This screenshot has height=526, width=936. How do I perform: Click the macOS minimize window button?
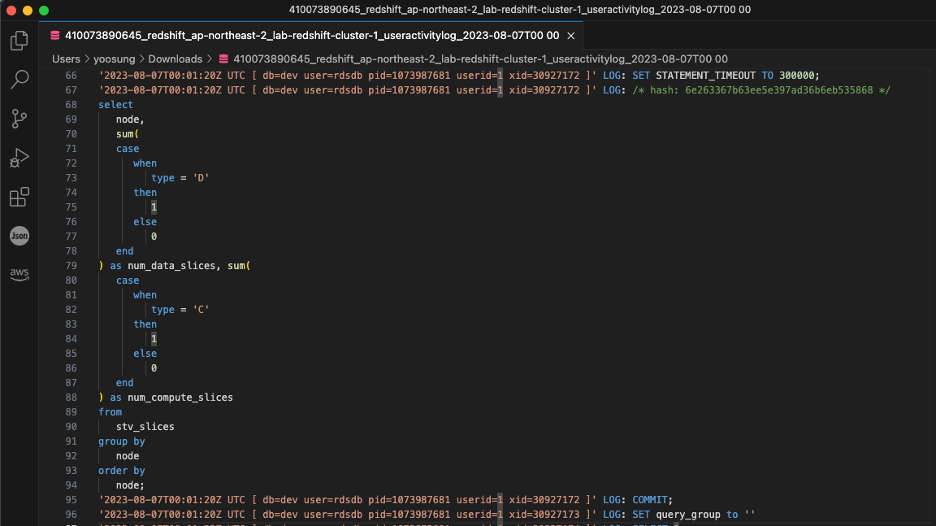click(x=27, y=10)
